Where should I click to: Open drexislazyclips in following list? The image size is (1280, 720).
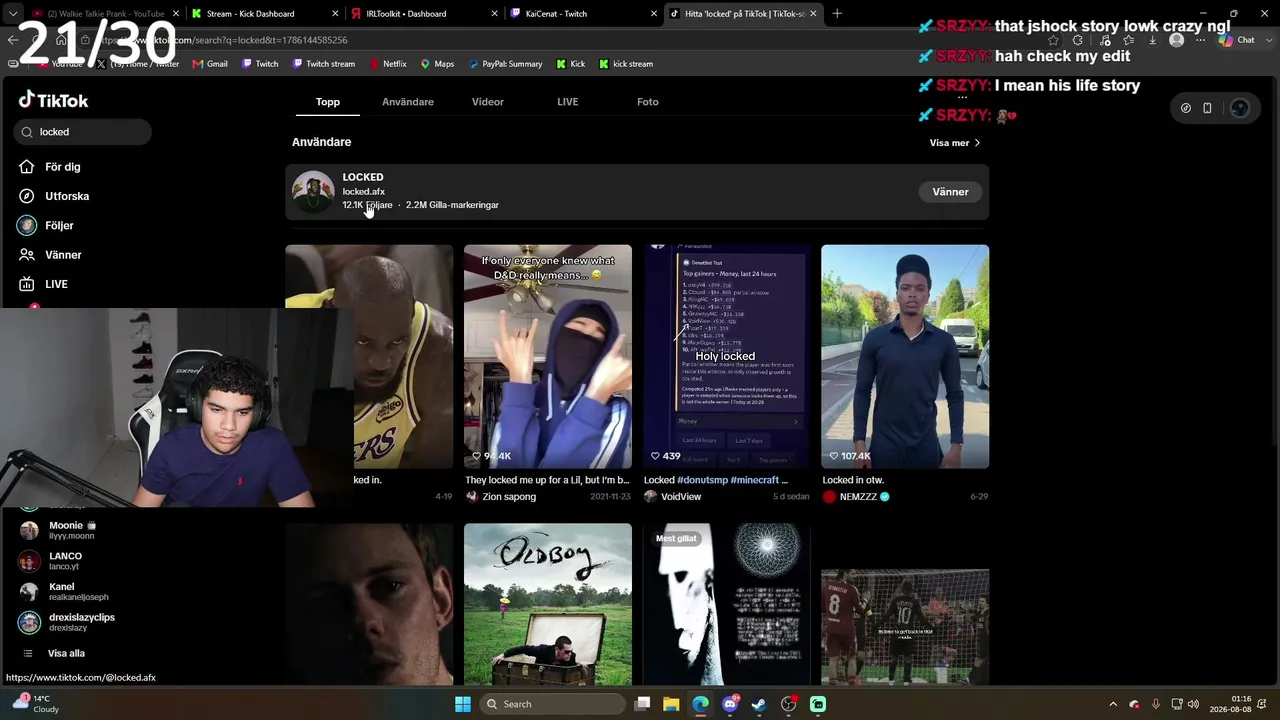[68, 622]
